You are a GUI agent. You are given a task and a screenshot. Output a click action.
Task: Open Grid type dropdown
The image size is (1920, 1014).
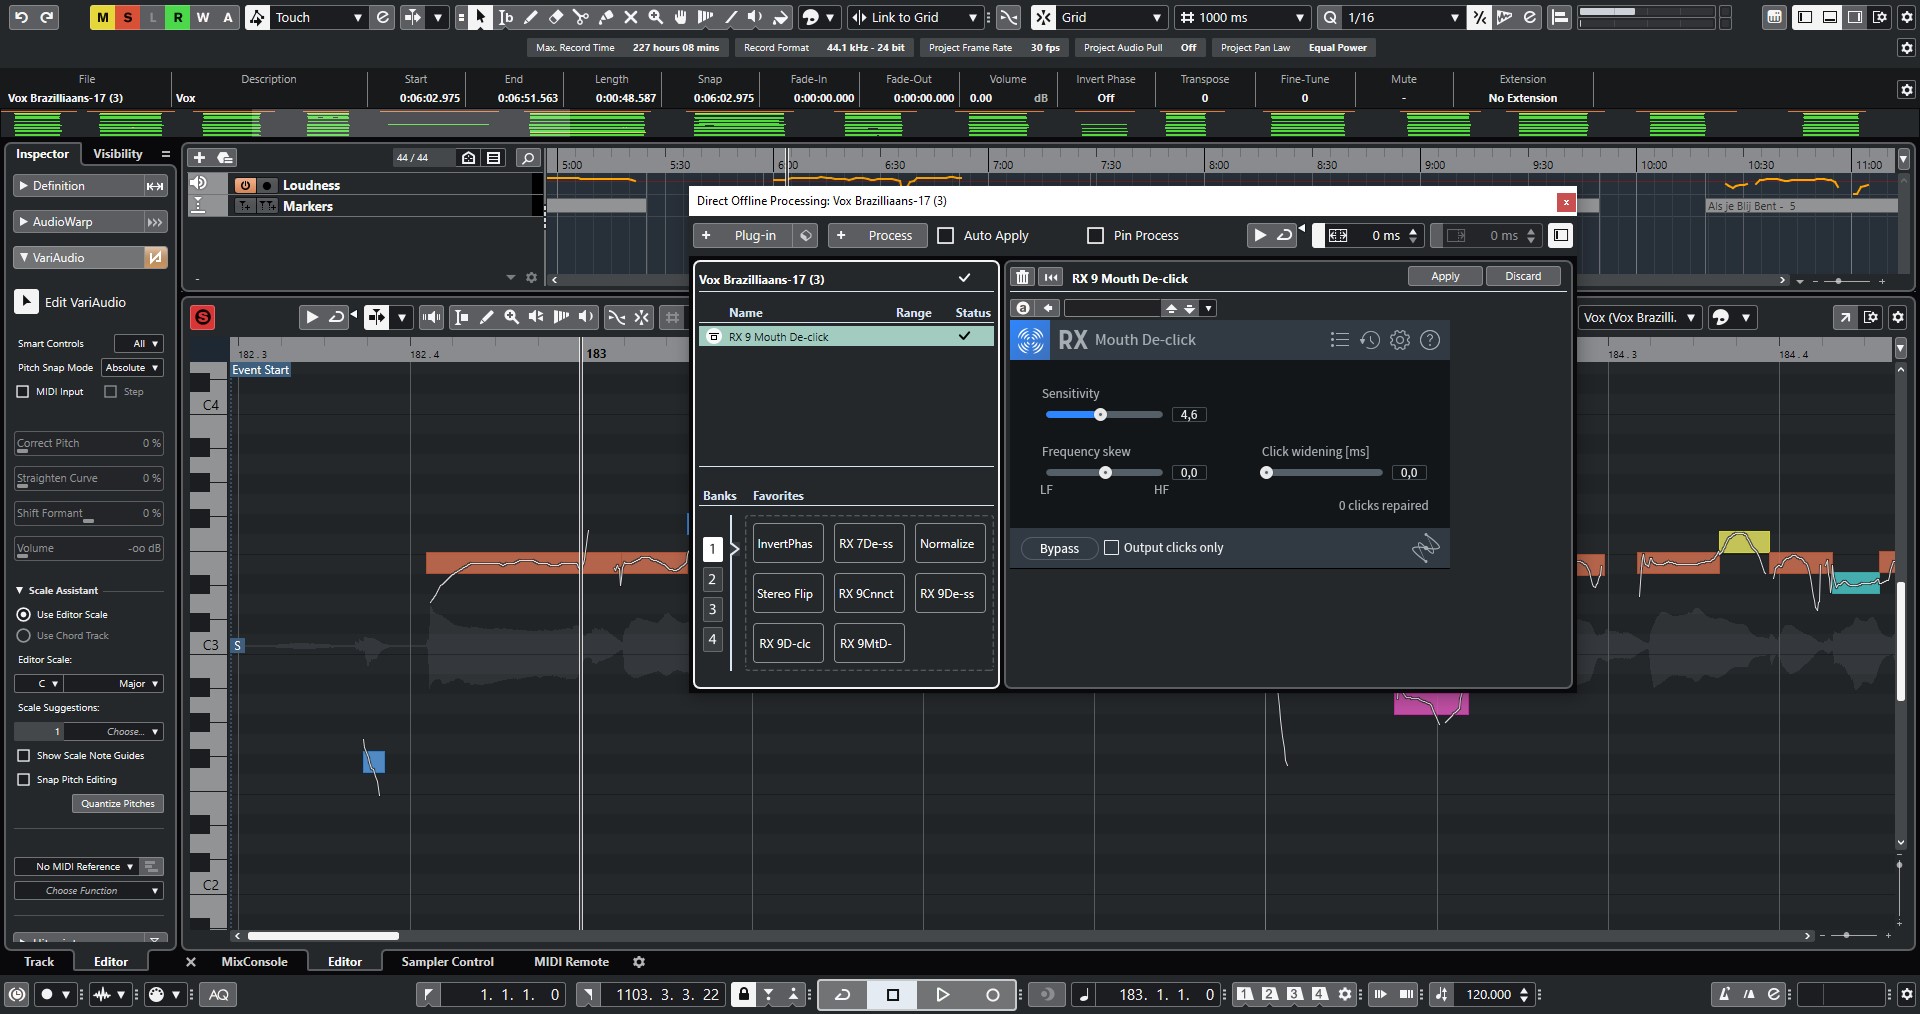pyautogui.click(x=1112, y=17)
